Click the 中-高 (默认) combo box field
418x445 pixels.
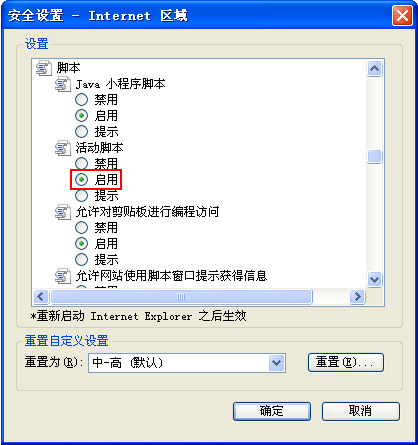pyautogui.click(x=187, y=363)
